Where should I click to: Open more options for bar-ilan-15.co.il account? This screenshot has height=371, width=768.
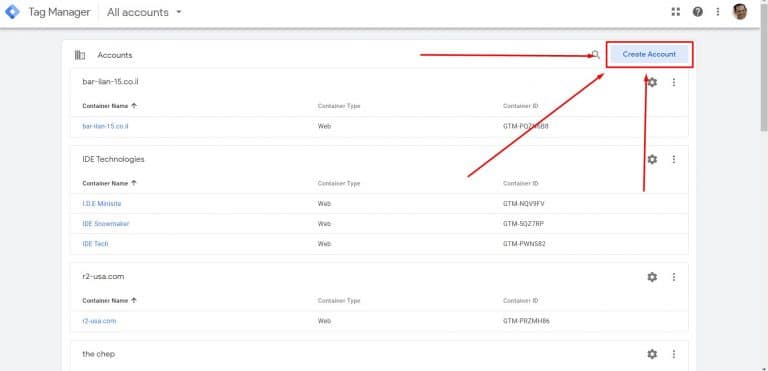674,82
